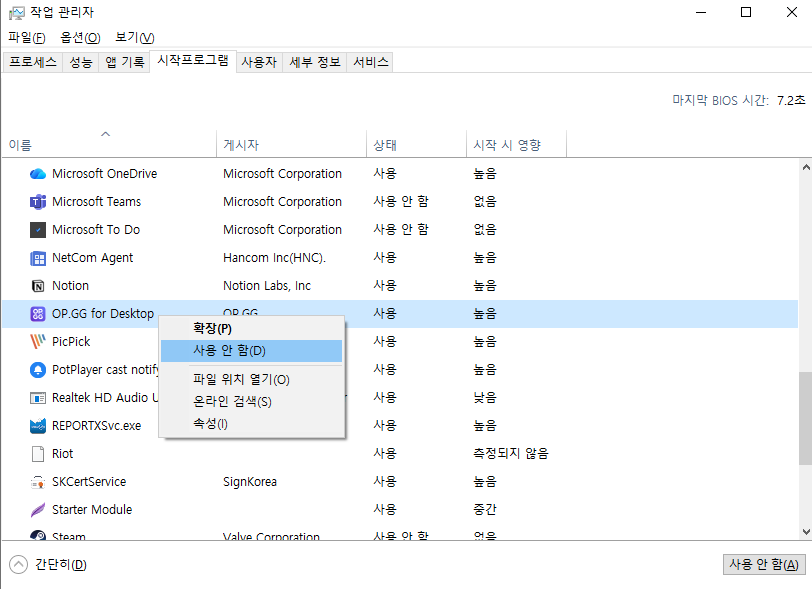
Task: Click the Microsoft OneDrive cloud icon
Action: coord(38,174)
